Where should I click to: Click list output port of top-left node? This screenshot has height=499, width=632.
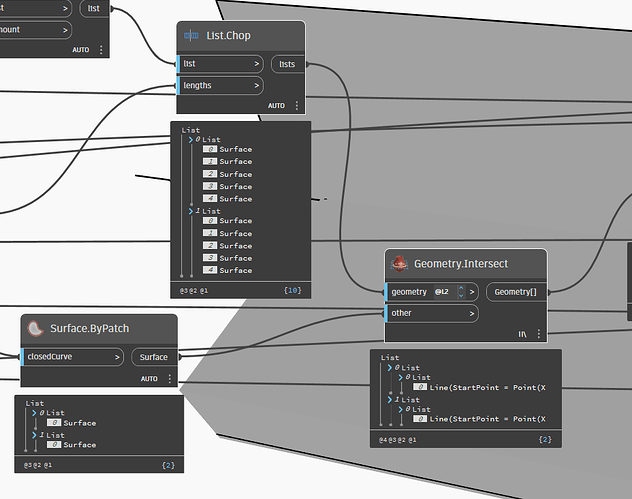click(x=95, y=8)
